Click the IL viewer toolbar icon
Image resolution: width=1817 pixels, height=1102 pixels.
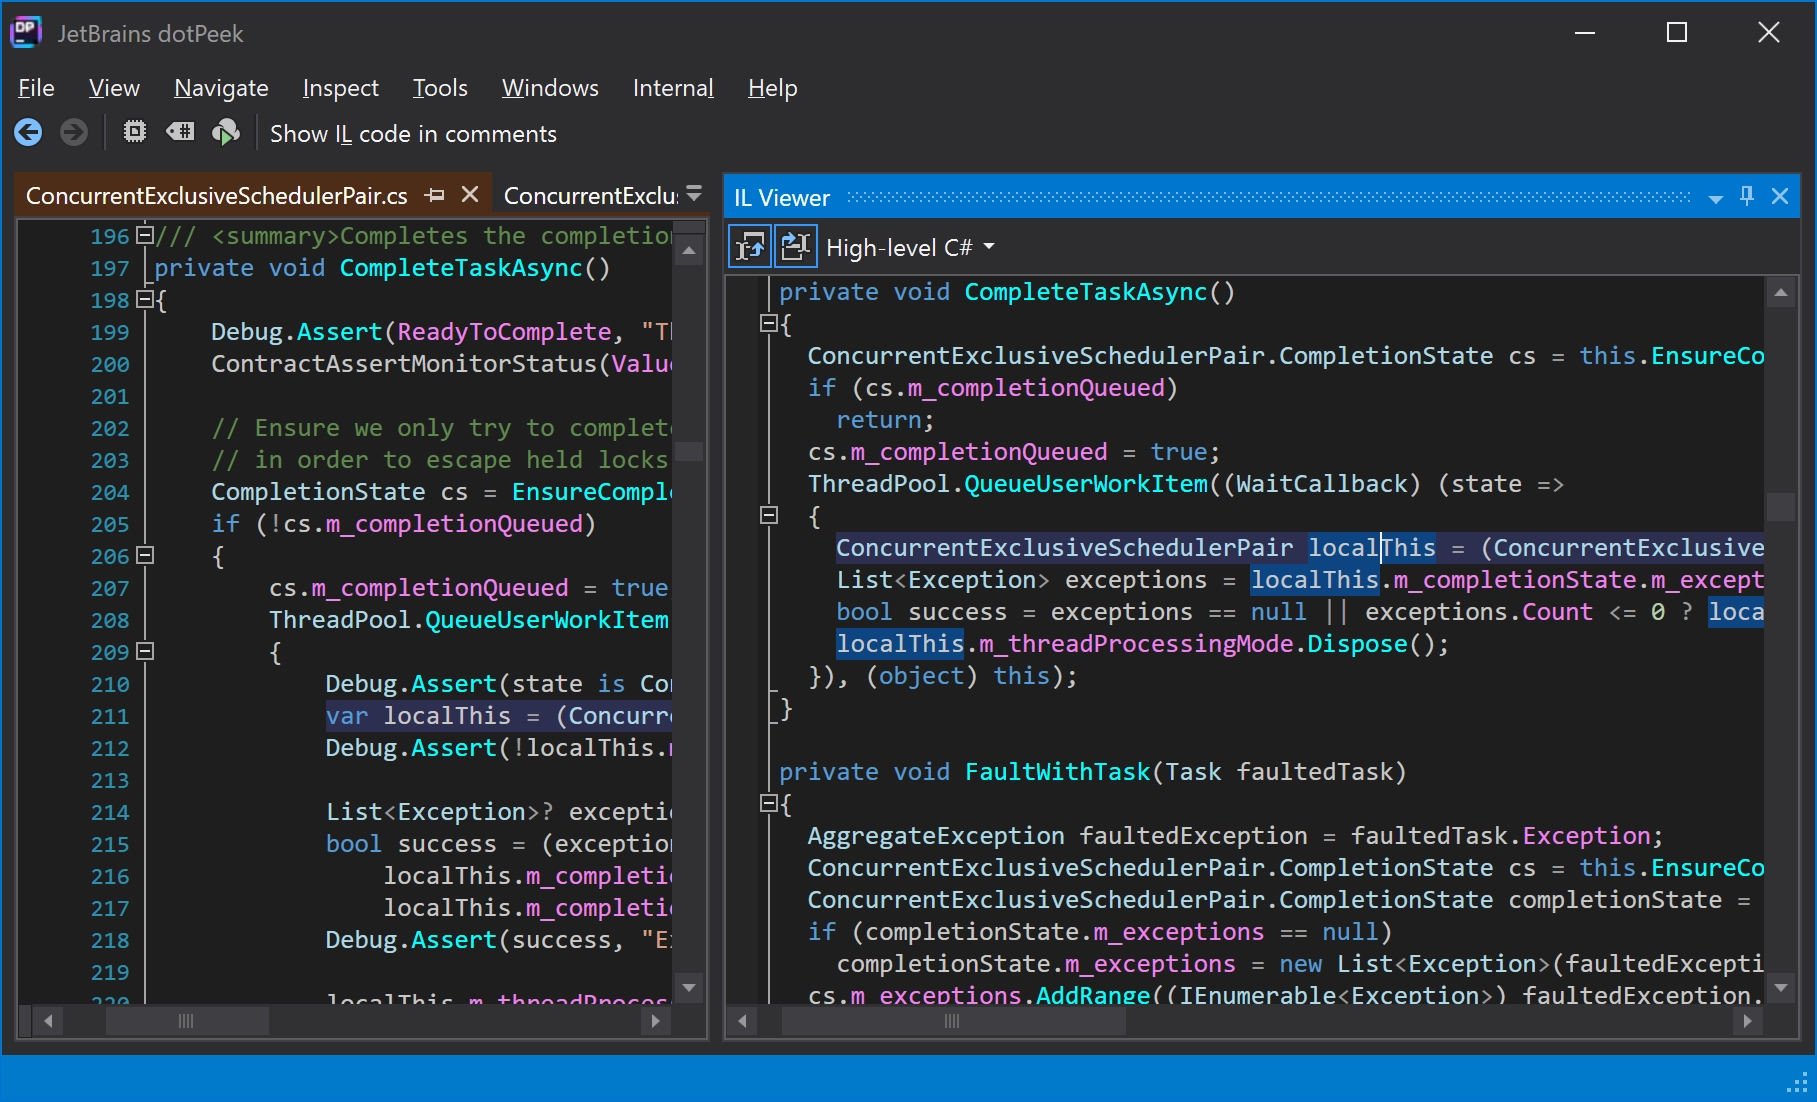pyautogui.click(x=180, y=132)
